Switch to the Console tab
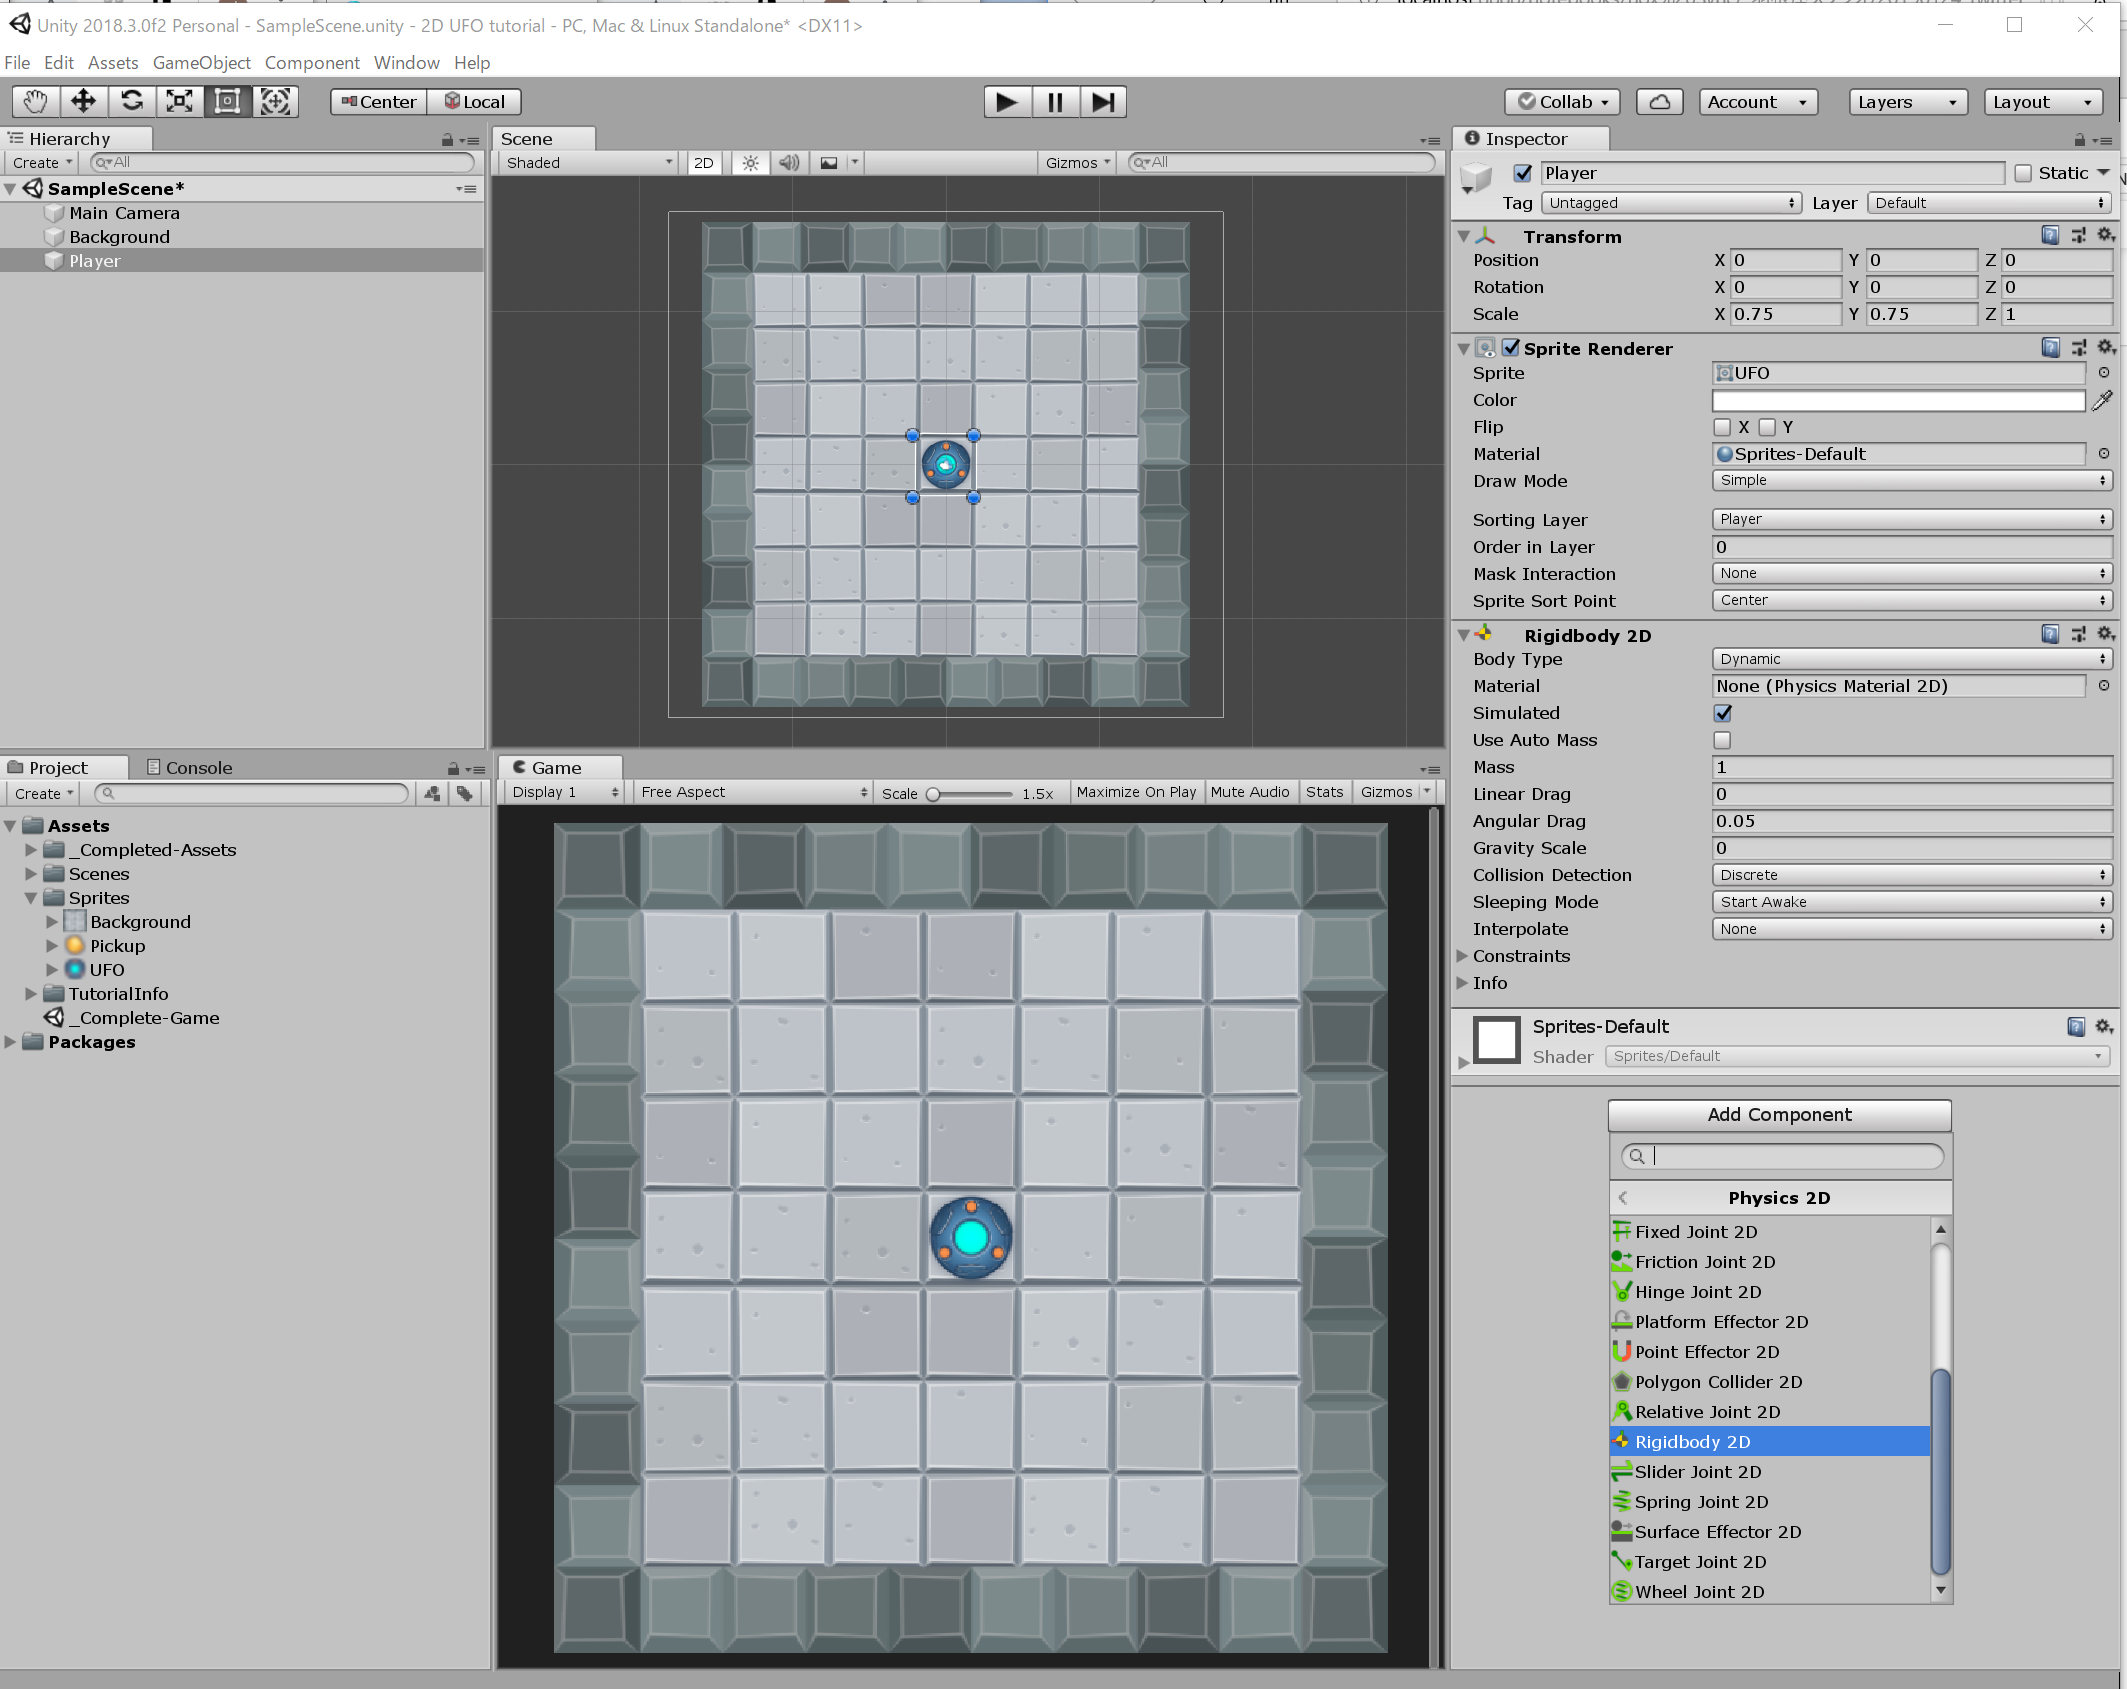Screen dimensions: 2127x1689 coord(190,768)
